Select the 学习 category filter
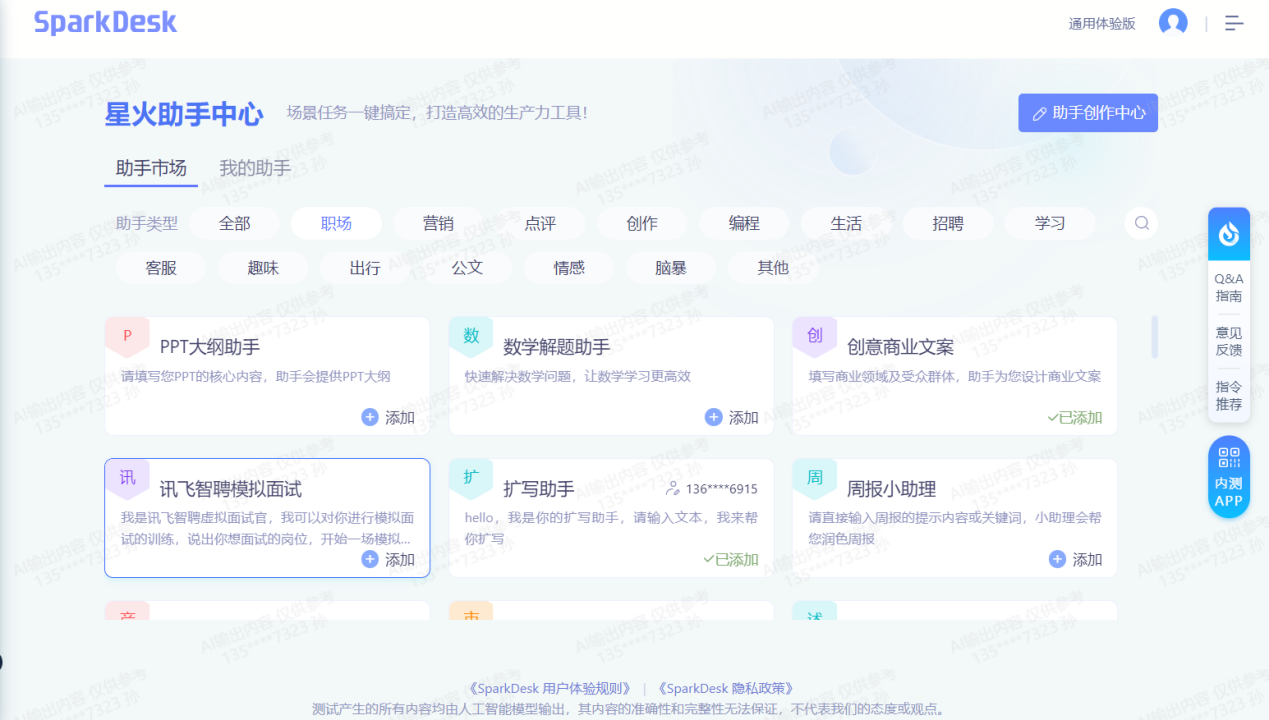1269x720 pixels. click(1050, 223)
